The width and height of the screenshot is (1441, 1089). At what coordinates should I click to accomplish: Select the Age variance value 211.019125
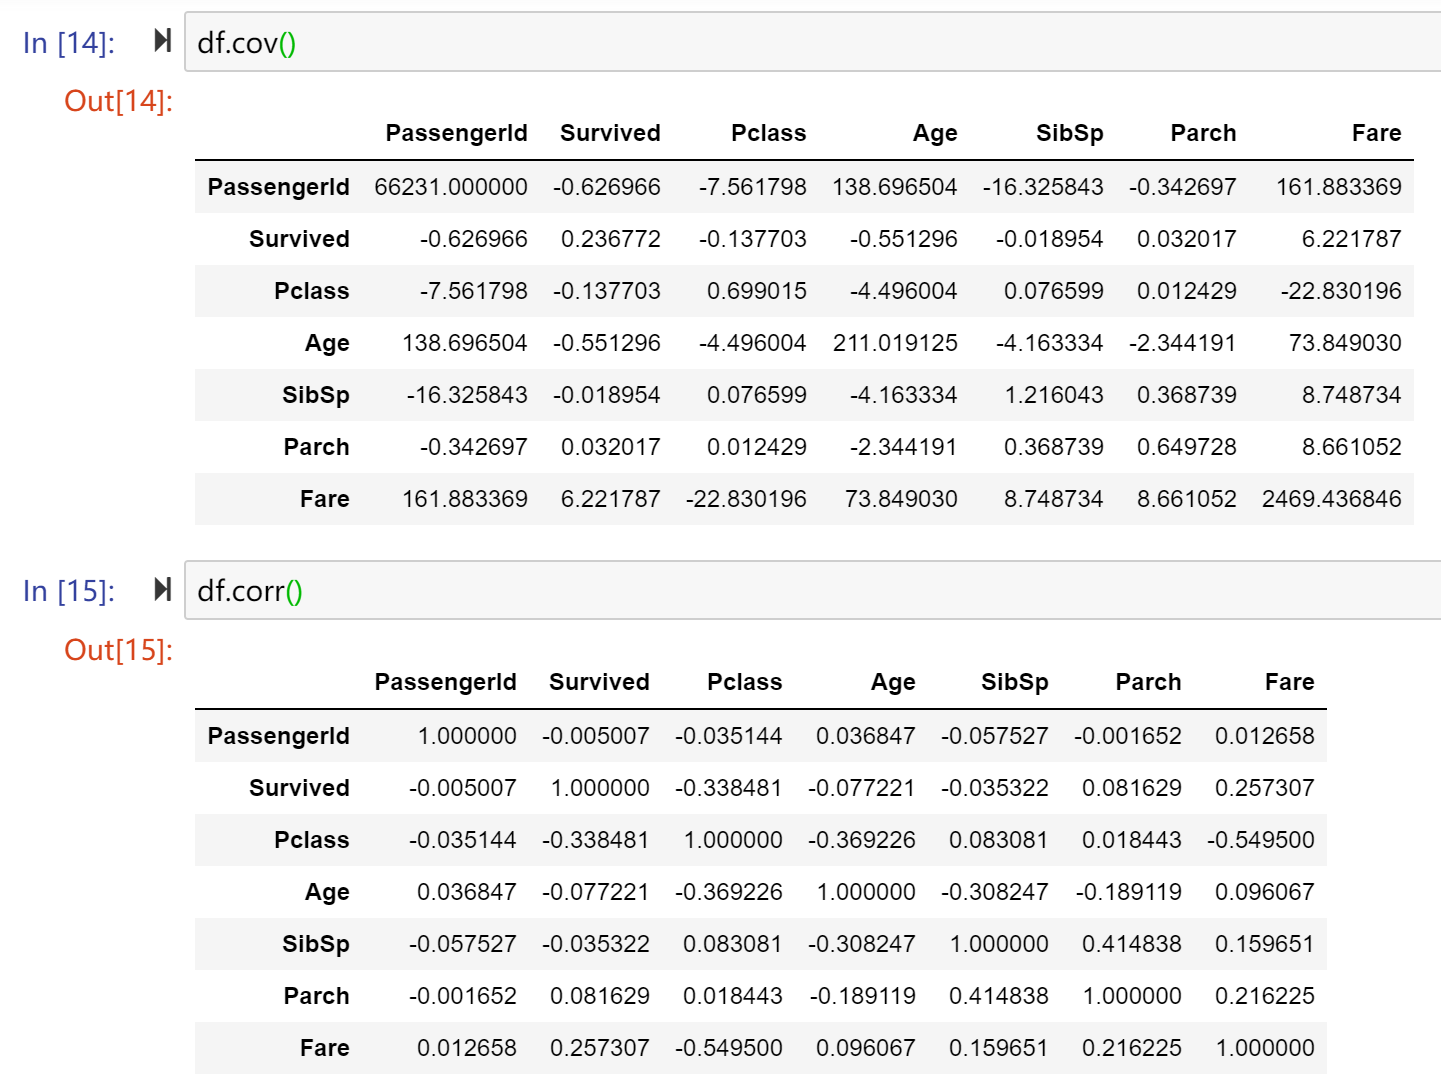tap(895, 343)
